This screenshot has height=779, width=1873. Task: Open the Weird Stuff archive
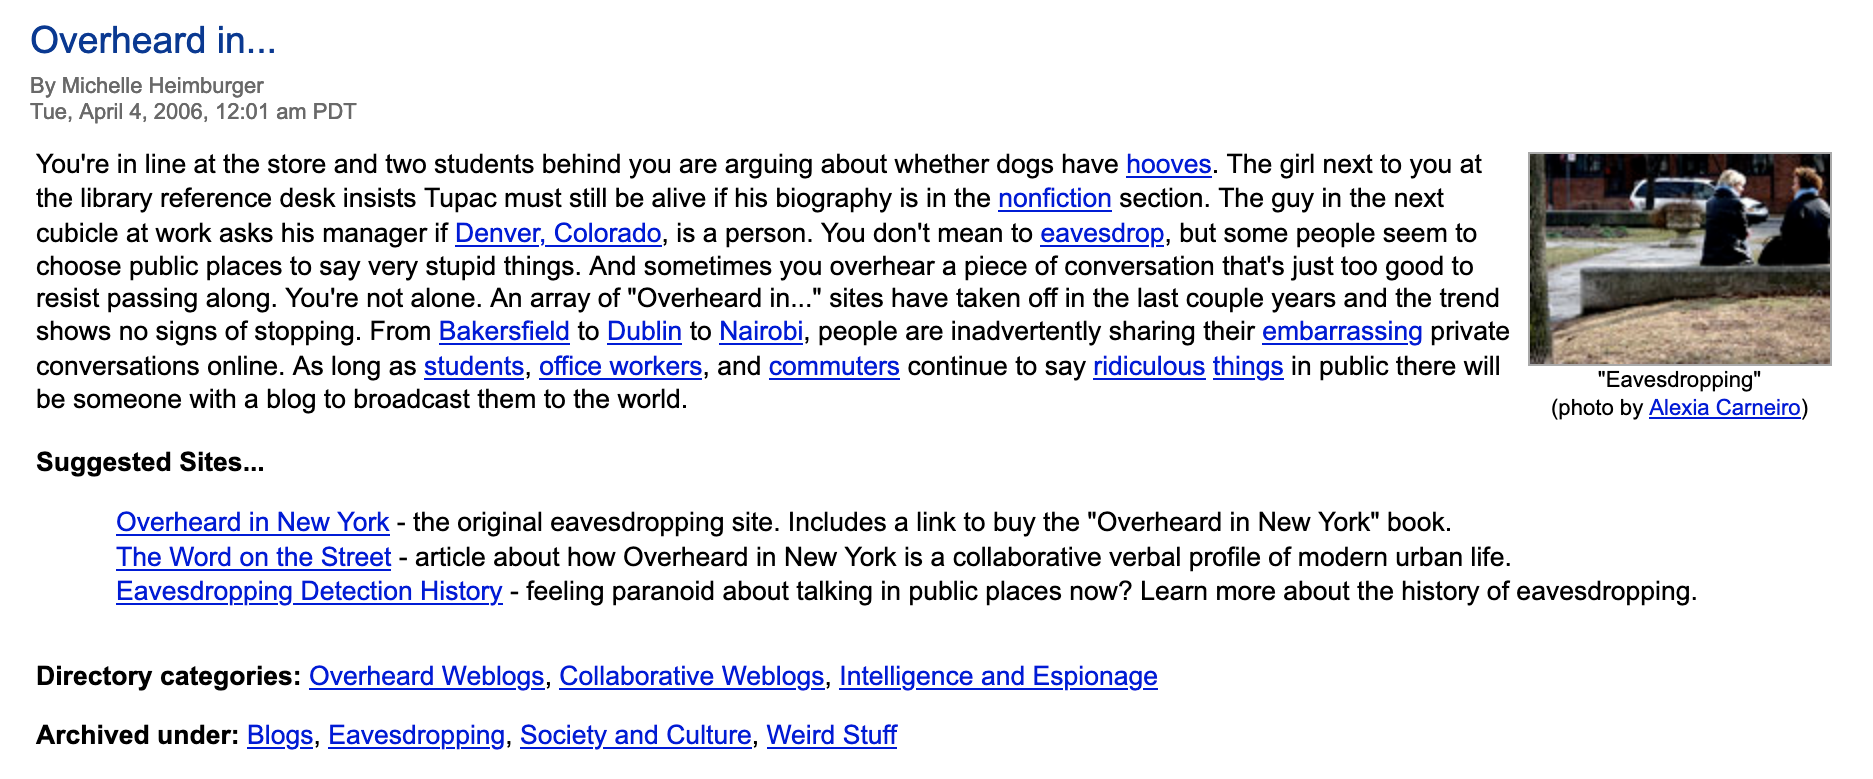pyautogui.click(x=831, y=735)
